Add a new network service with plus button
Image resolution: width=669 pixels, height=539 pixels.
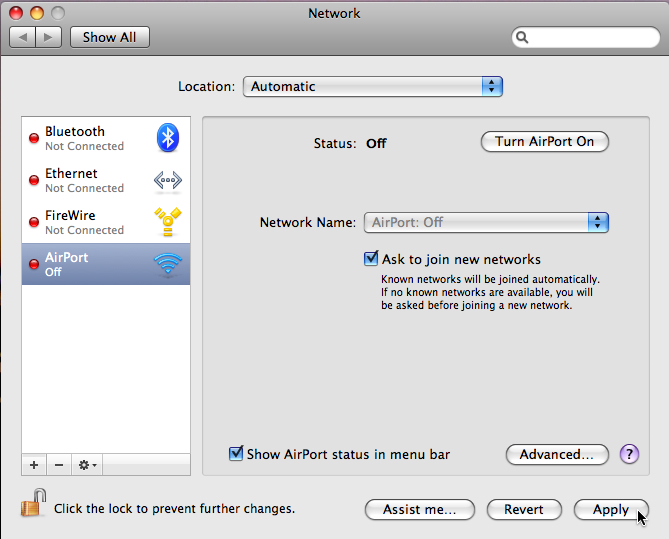tap(34, 465)
